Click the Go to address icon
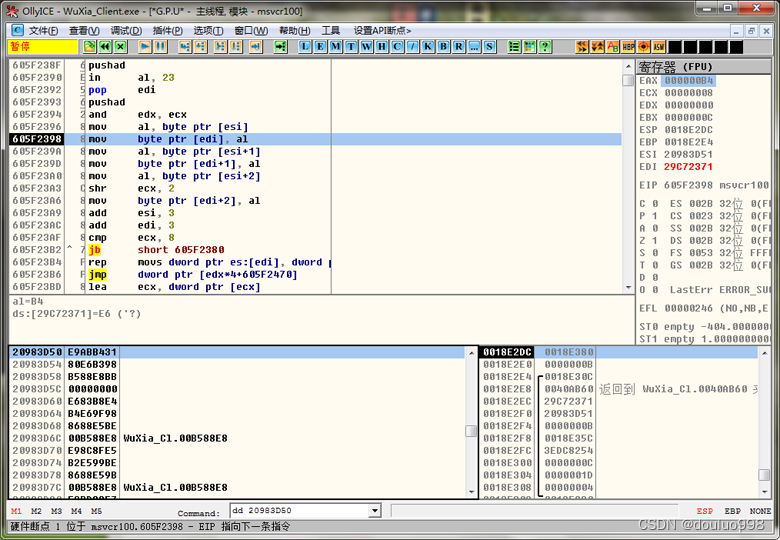 click(281, 47)
